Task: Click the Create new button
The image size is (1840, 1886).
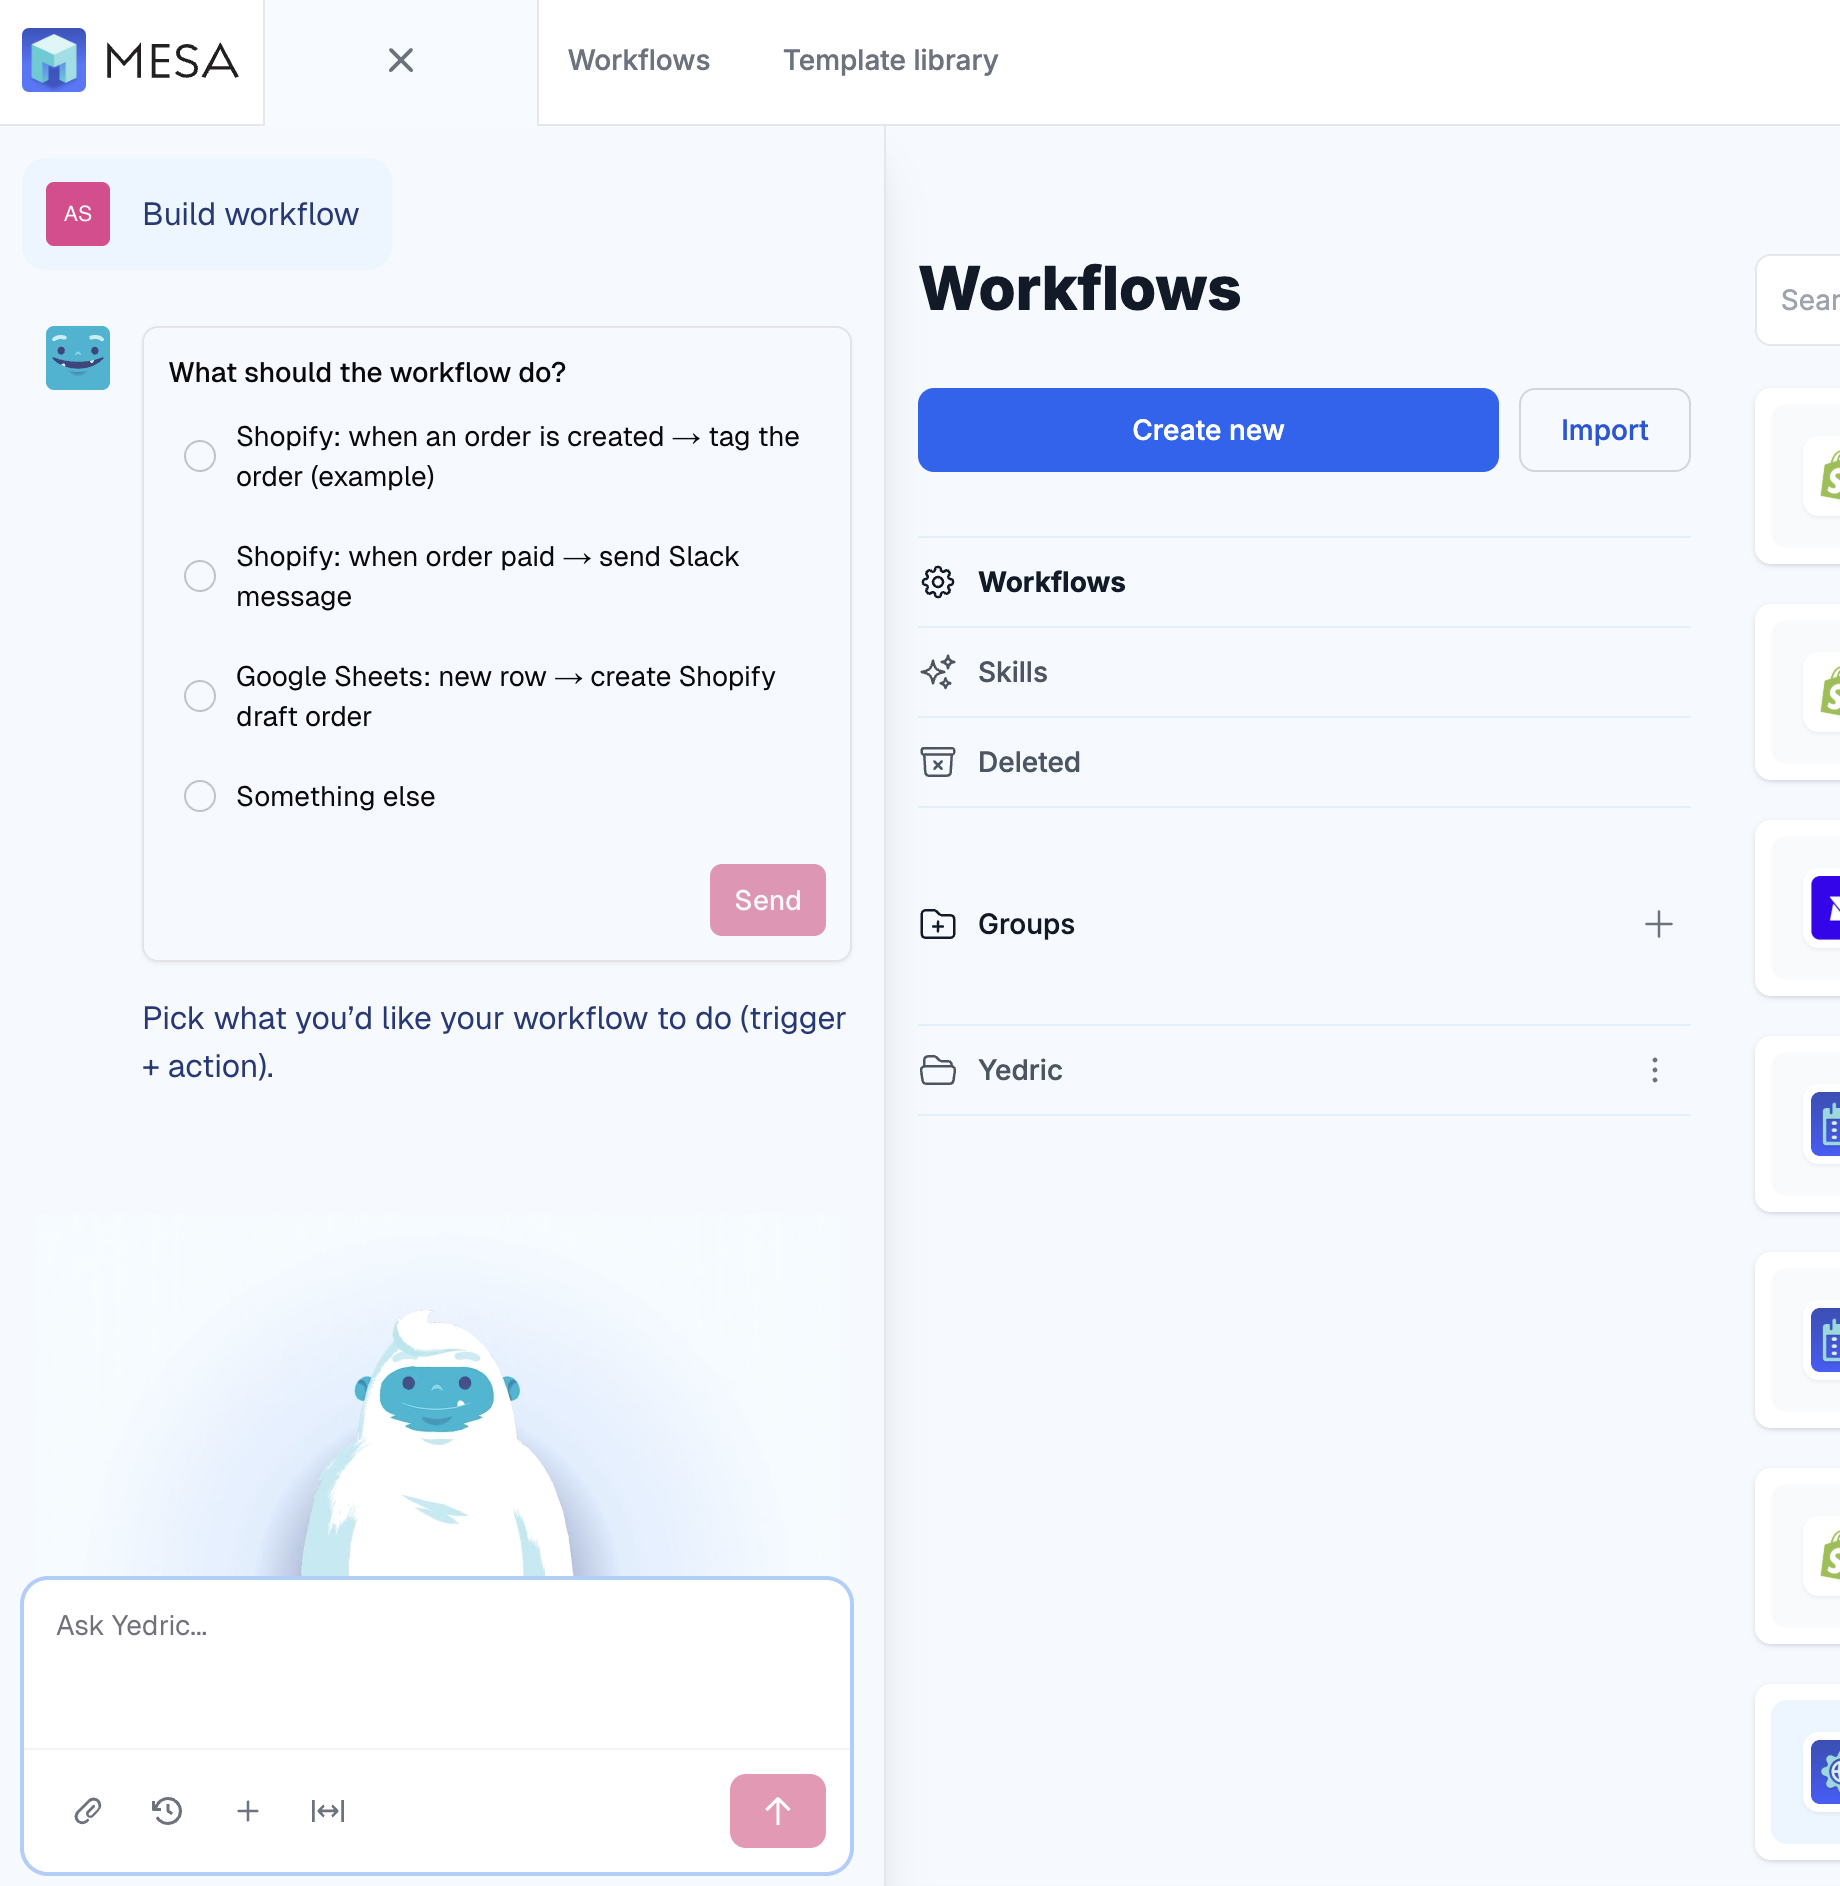Action: click(1208, 430)
